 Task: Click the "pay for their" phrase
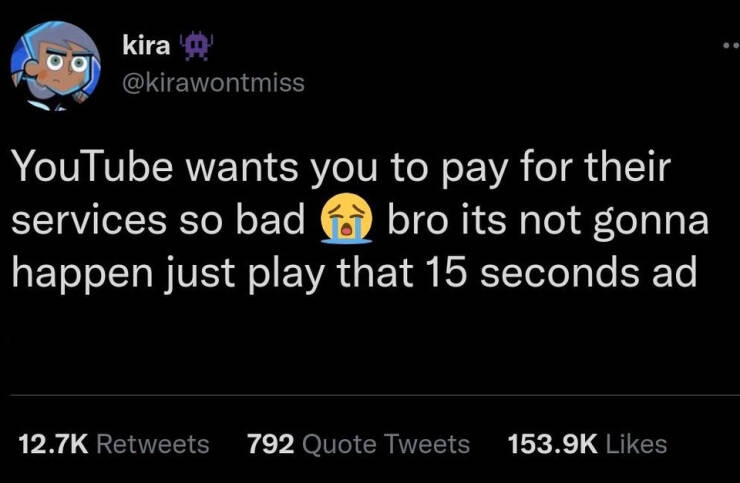556,169
